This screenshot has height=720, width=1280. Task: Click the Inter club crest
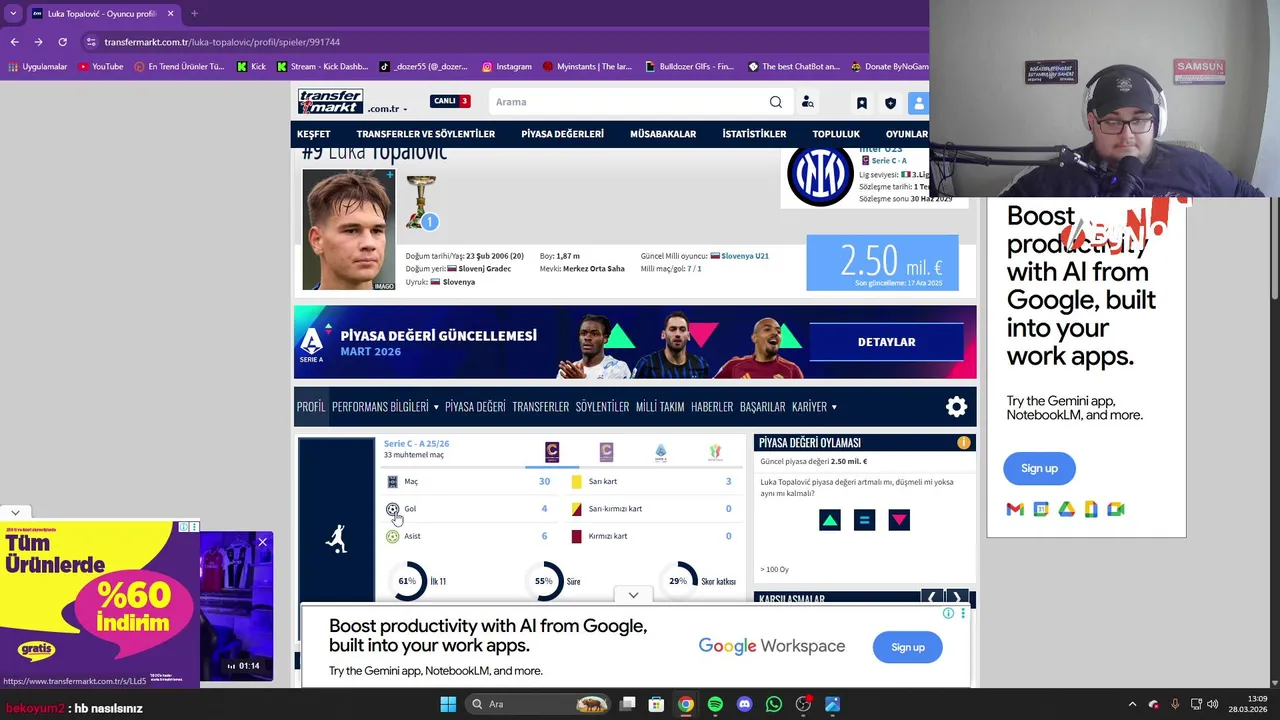click(819, 175)
